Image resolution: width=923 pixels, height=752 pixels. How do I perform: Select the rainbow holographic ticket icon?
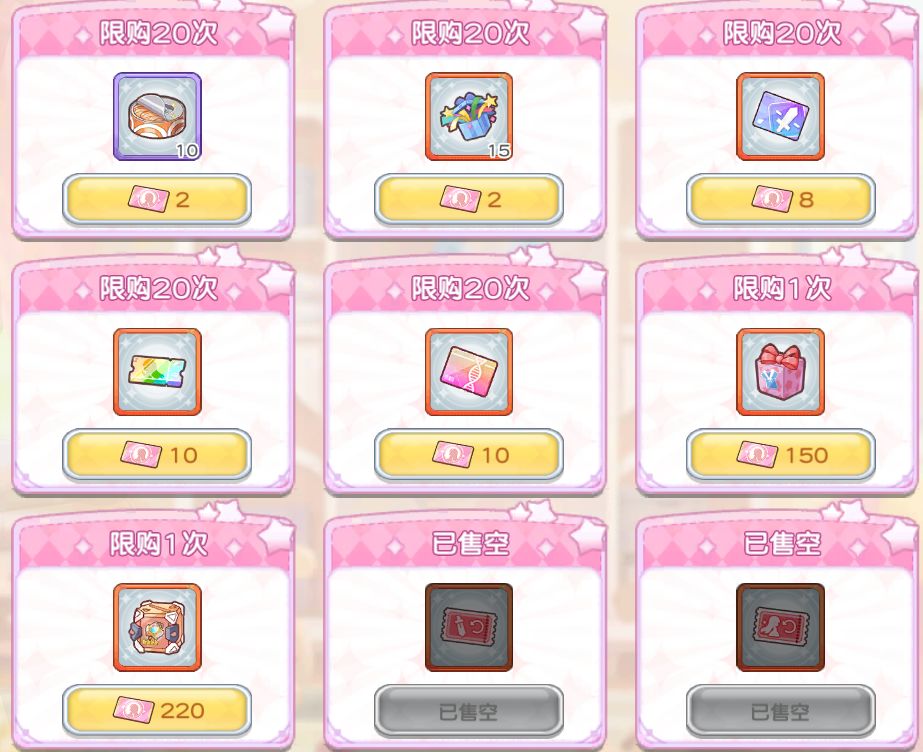click(157, 372)
